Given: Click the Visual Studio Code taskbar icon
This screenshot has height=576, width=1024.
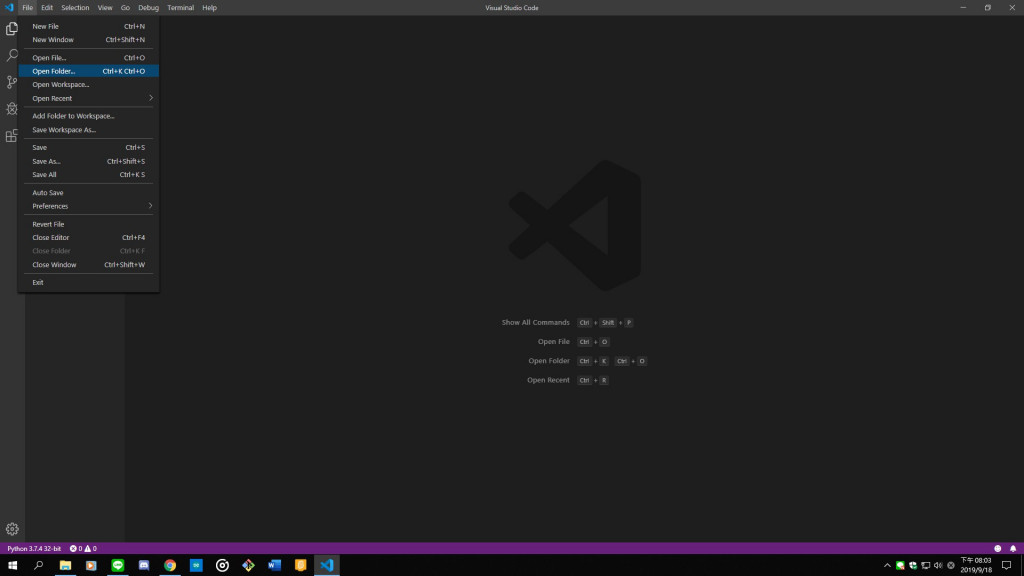Looking at the screenshot, I should (x=327, y=566).
